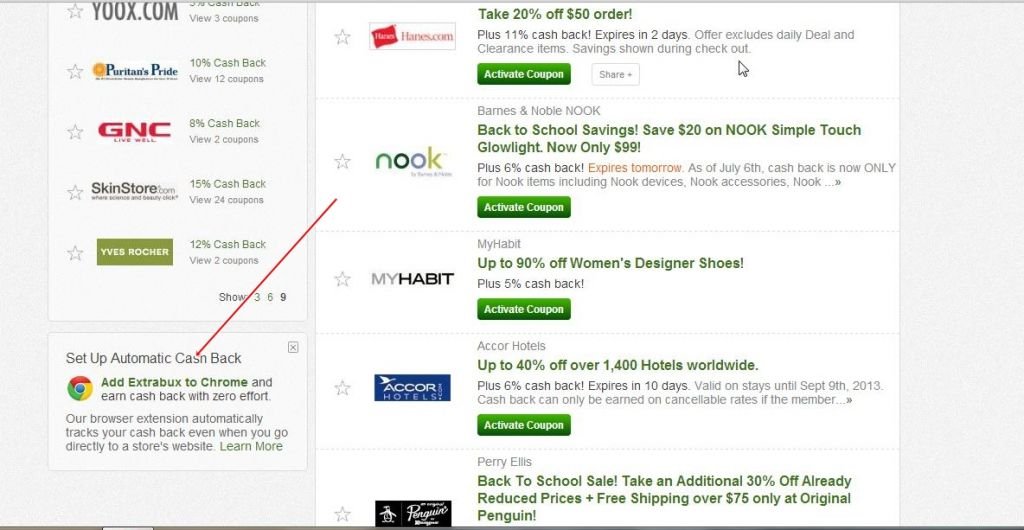Viewport: 1024px width, 530px height.
Task: Show 3 stores in the sidebar list
Action: pos(257,297)
